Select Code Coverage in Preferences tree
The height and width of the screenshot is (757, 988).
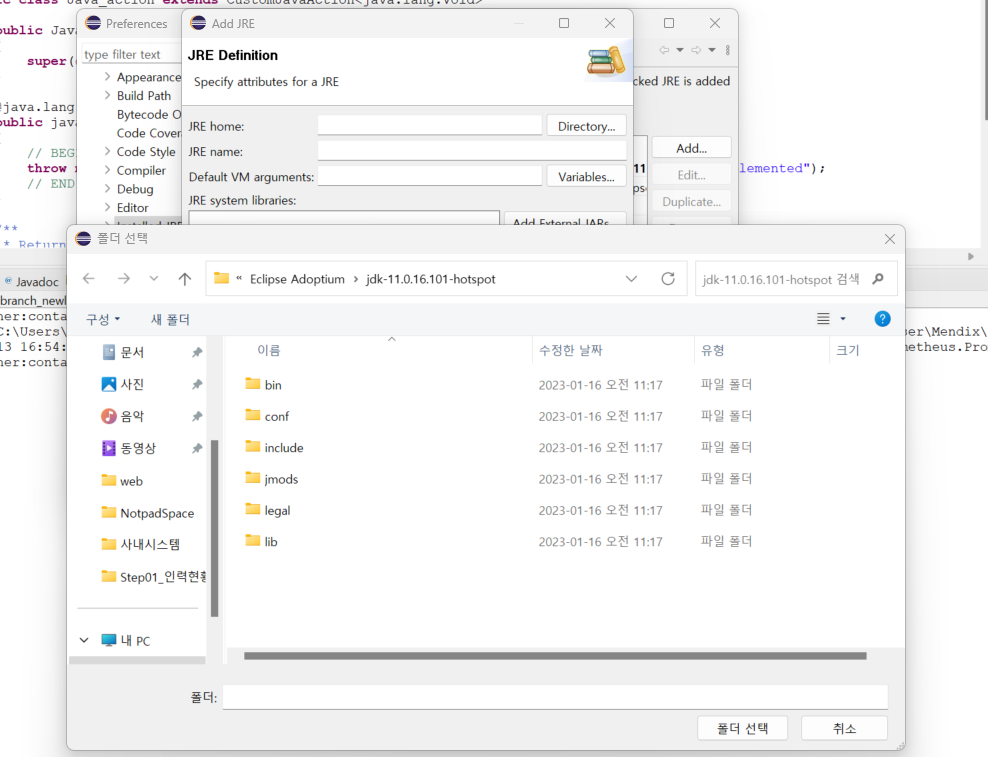149,133
